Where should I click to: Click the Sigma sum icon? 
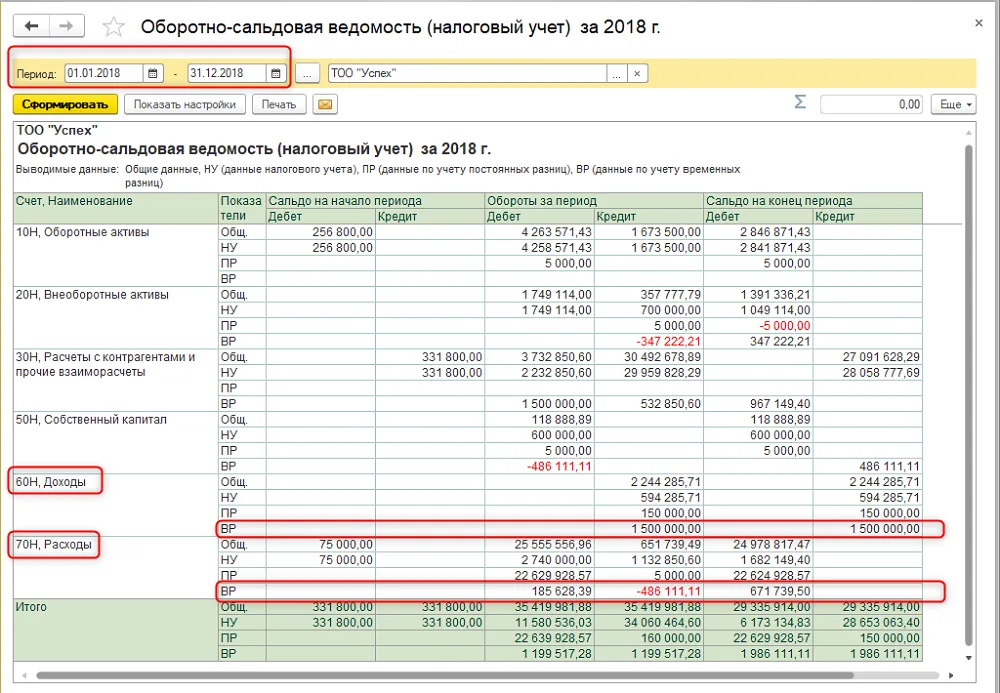[800, 102]
